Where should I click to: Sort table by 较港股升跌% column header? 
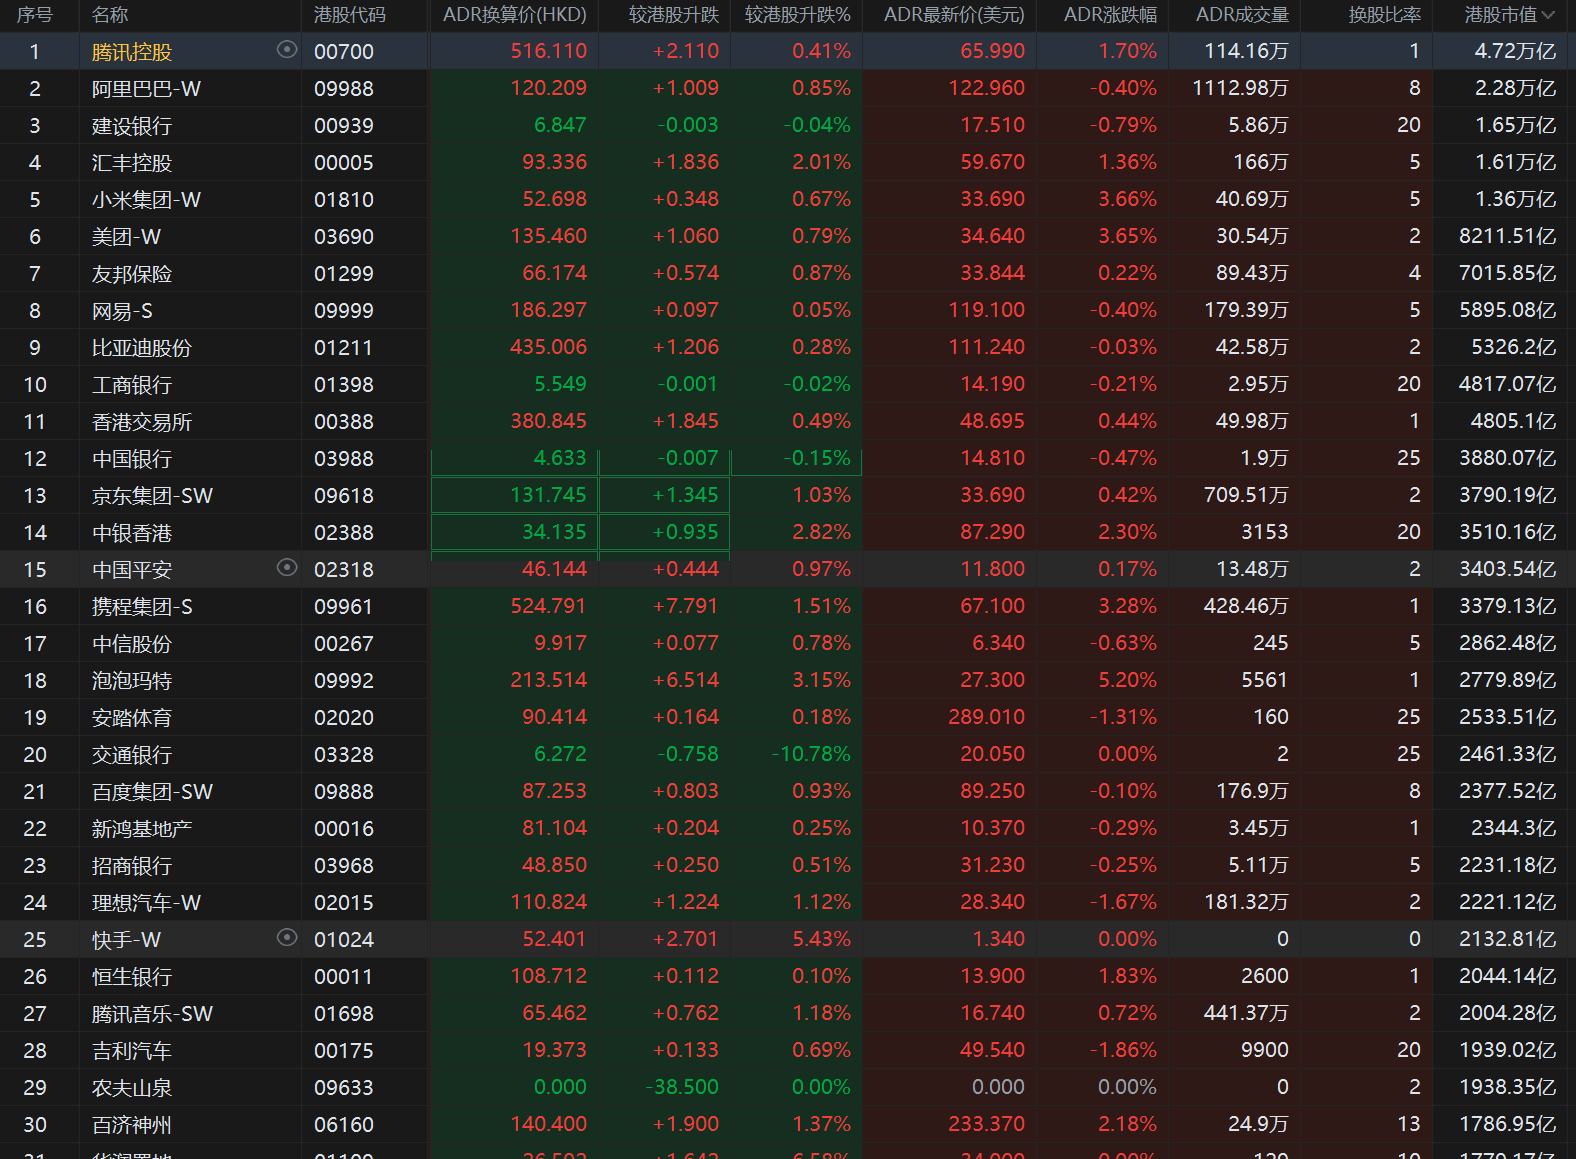pos(797,15)
